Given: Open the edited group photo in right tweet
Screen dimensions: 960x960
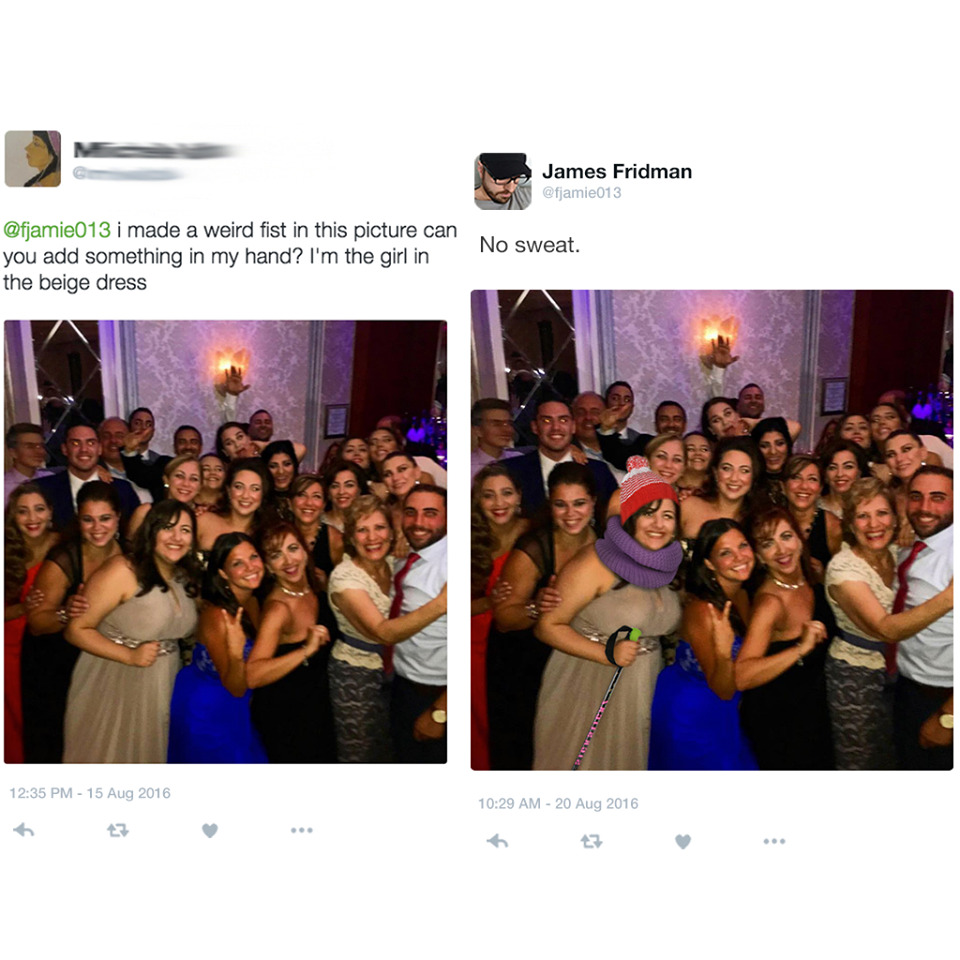Looking at the screenshot, I should [712, 530].
